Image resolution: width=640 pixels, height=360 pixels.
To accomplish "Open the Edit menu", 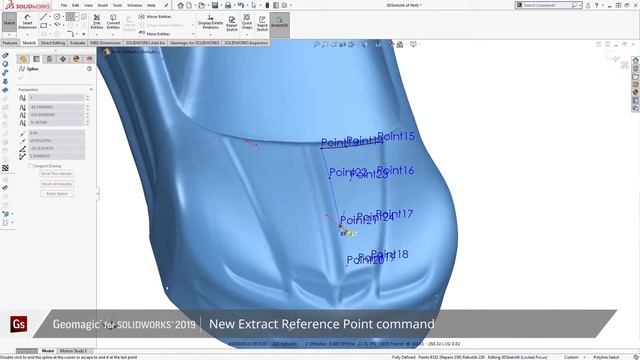I will click(x=76, y=5).
